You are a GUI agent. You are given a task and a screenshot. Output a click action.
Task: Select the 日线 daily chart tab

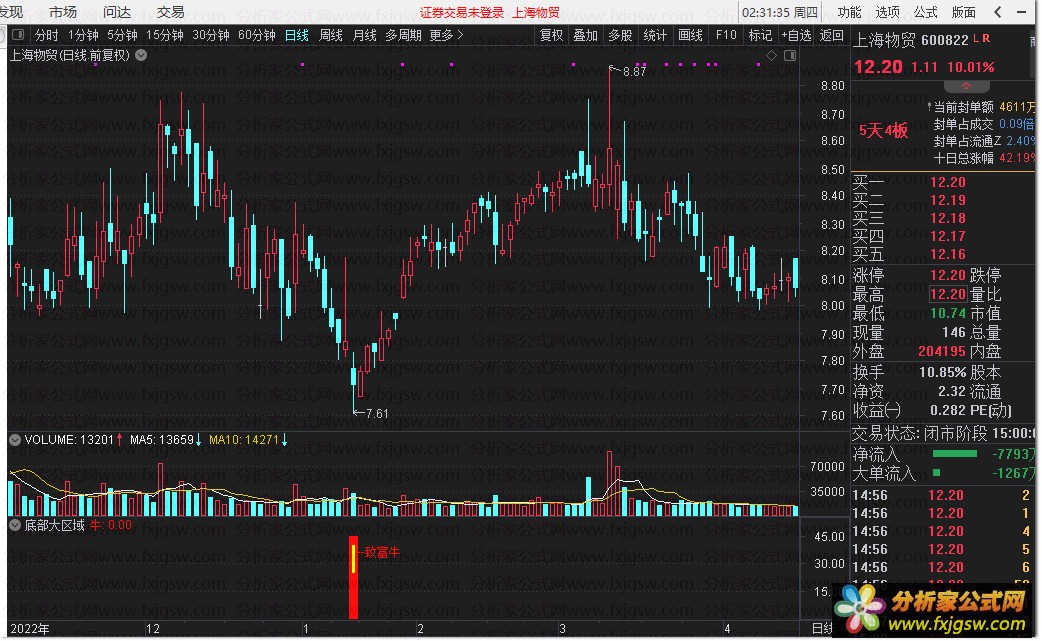(296, 35)
